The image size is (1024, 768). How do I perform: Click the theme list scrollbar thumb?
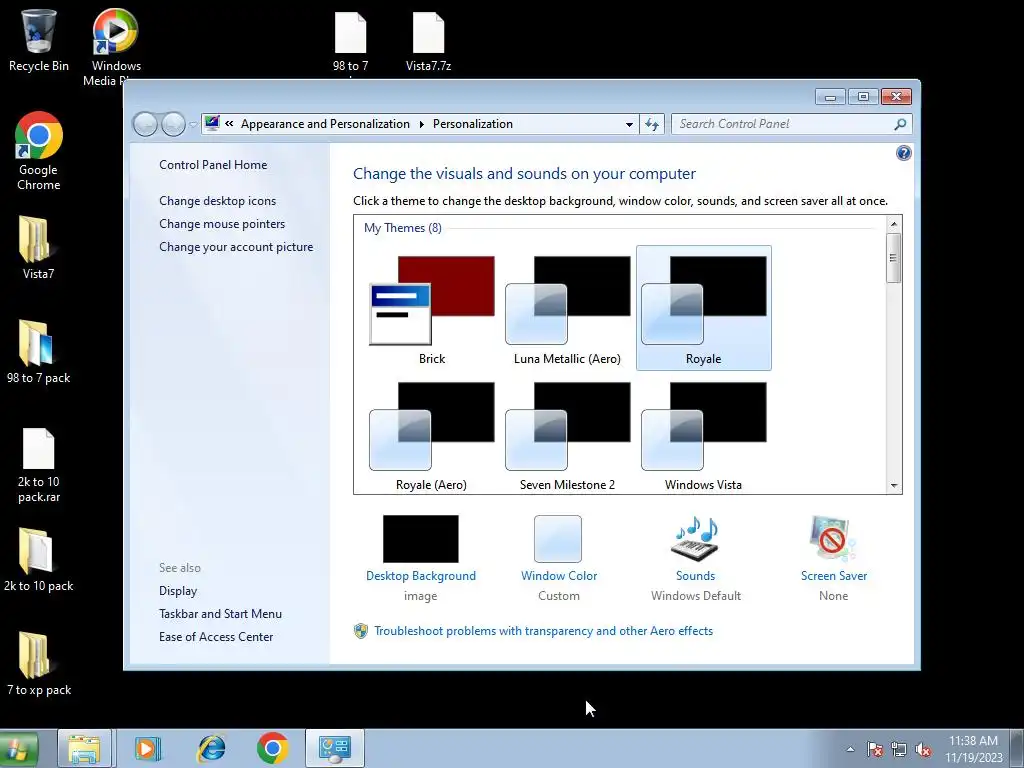coord(894,258)
